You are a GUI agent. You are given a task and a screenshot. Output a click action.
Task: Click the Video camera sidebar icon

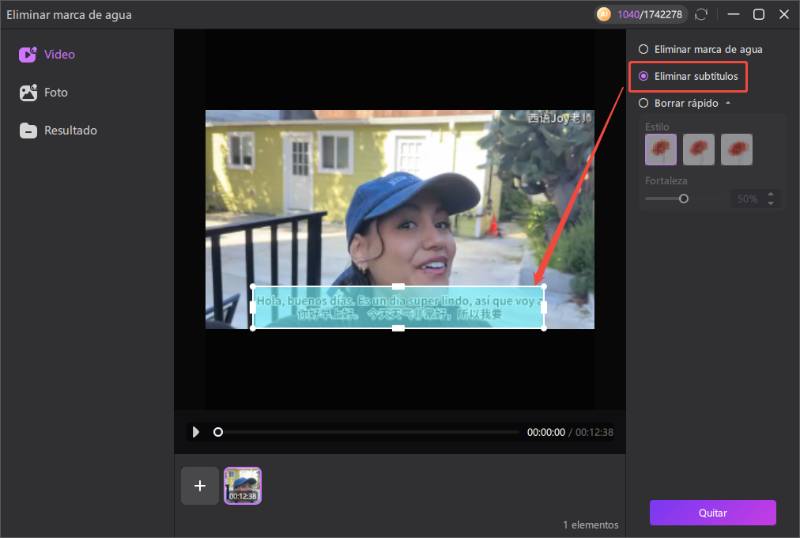28,55
